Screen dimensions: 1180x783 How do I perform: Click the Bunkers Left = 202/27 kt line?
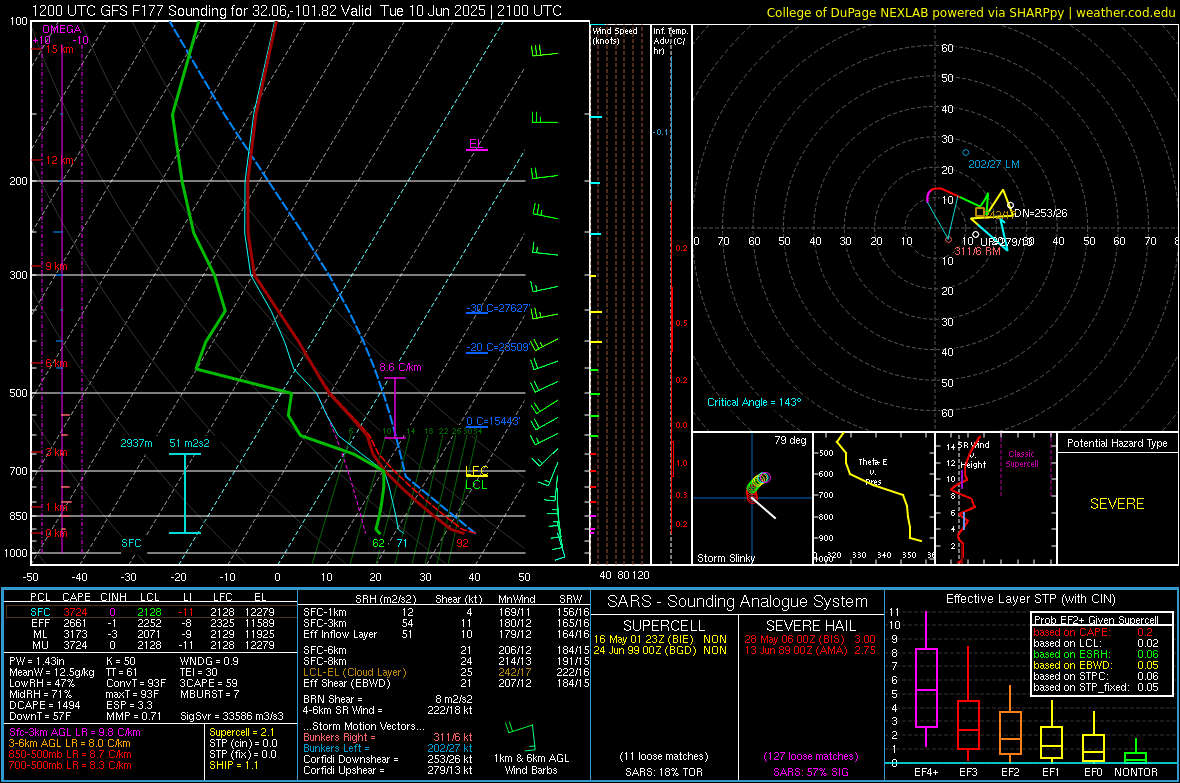click(388, 748)
